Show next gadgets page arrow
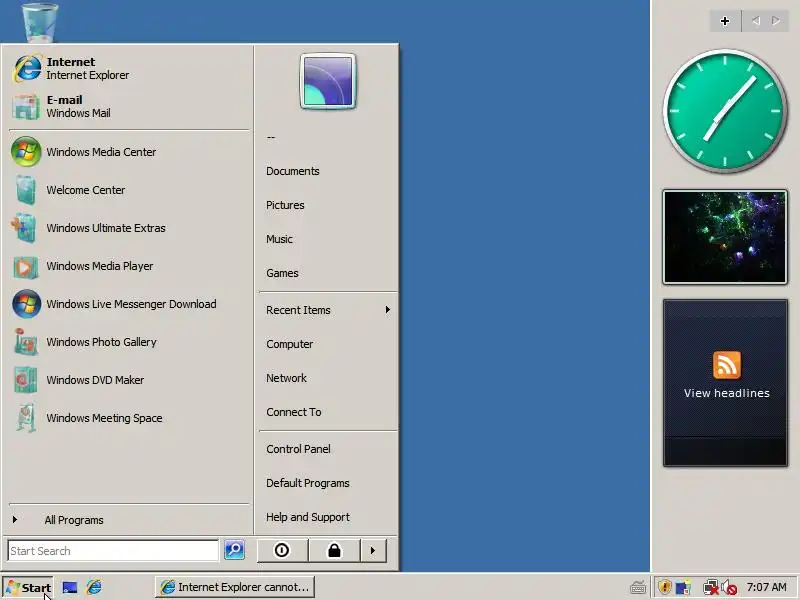Viewport: 800px width, 600px height. [x=776, y=21]
